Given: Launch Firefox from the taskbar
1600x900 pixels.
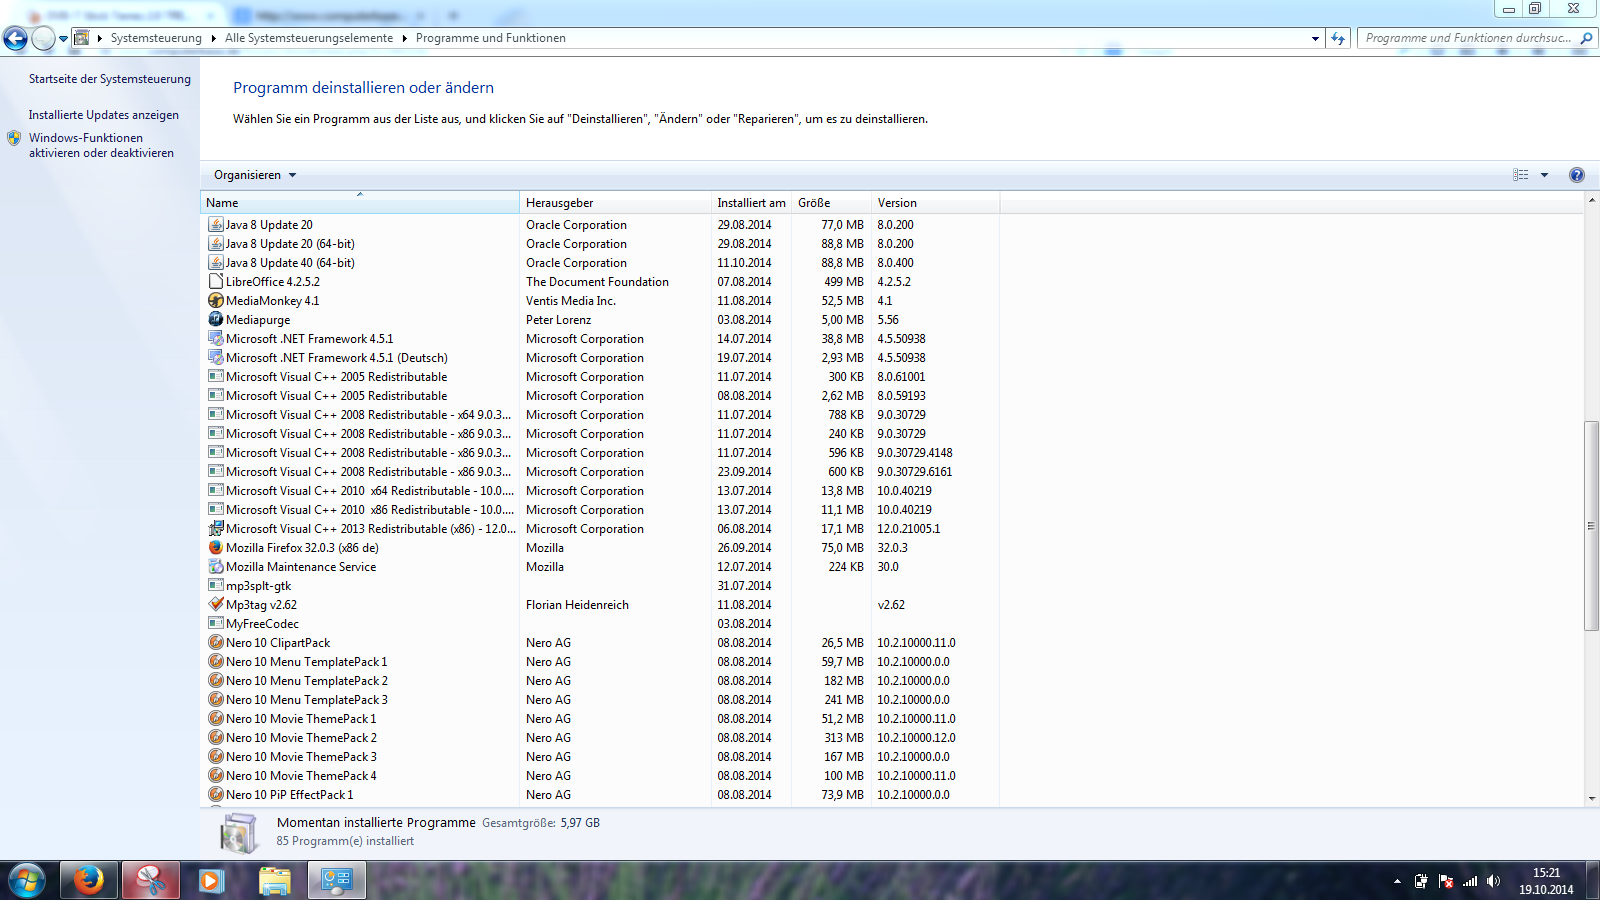Looking at the screenshot, I should tap(89, 881).
